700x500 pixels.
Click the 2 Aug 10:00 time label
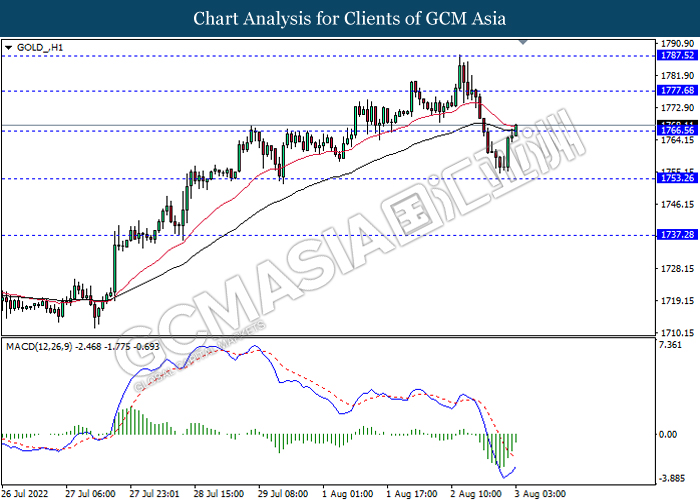point(476,494)
